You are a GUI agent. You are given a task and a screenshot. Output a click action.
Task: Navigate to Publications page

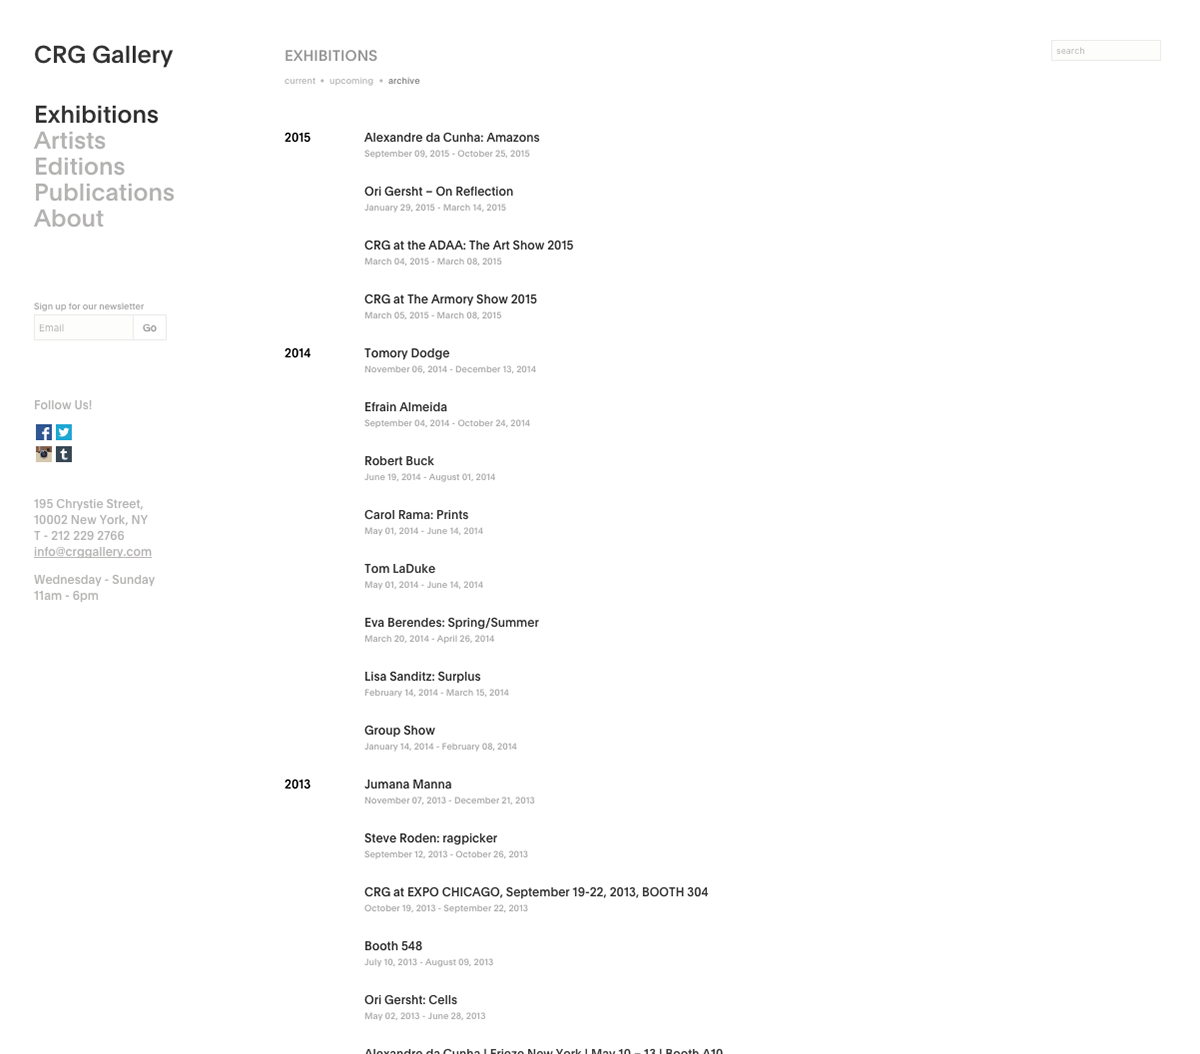[x=104, y=193]
